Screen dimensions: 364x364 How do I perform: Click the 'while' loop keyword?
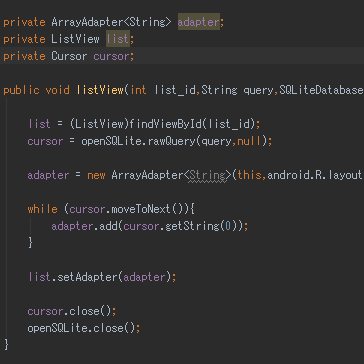[42, 209]
